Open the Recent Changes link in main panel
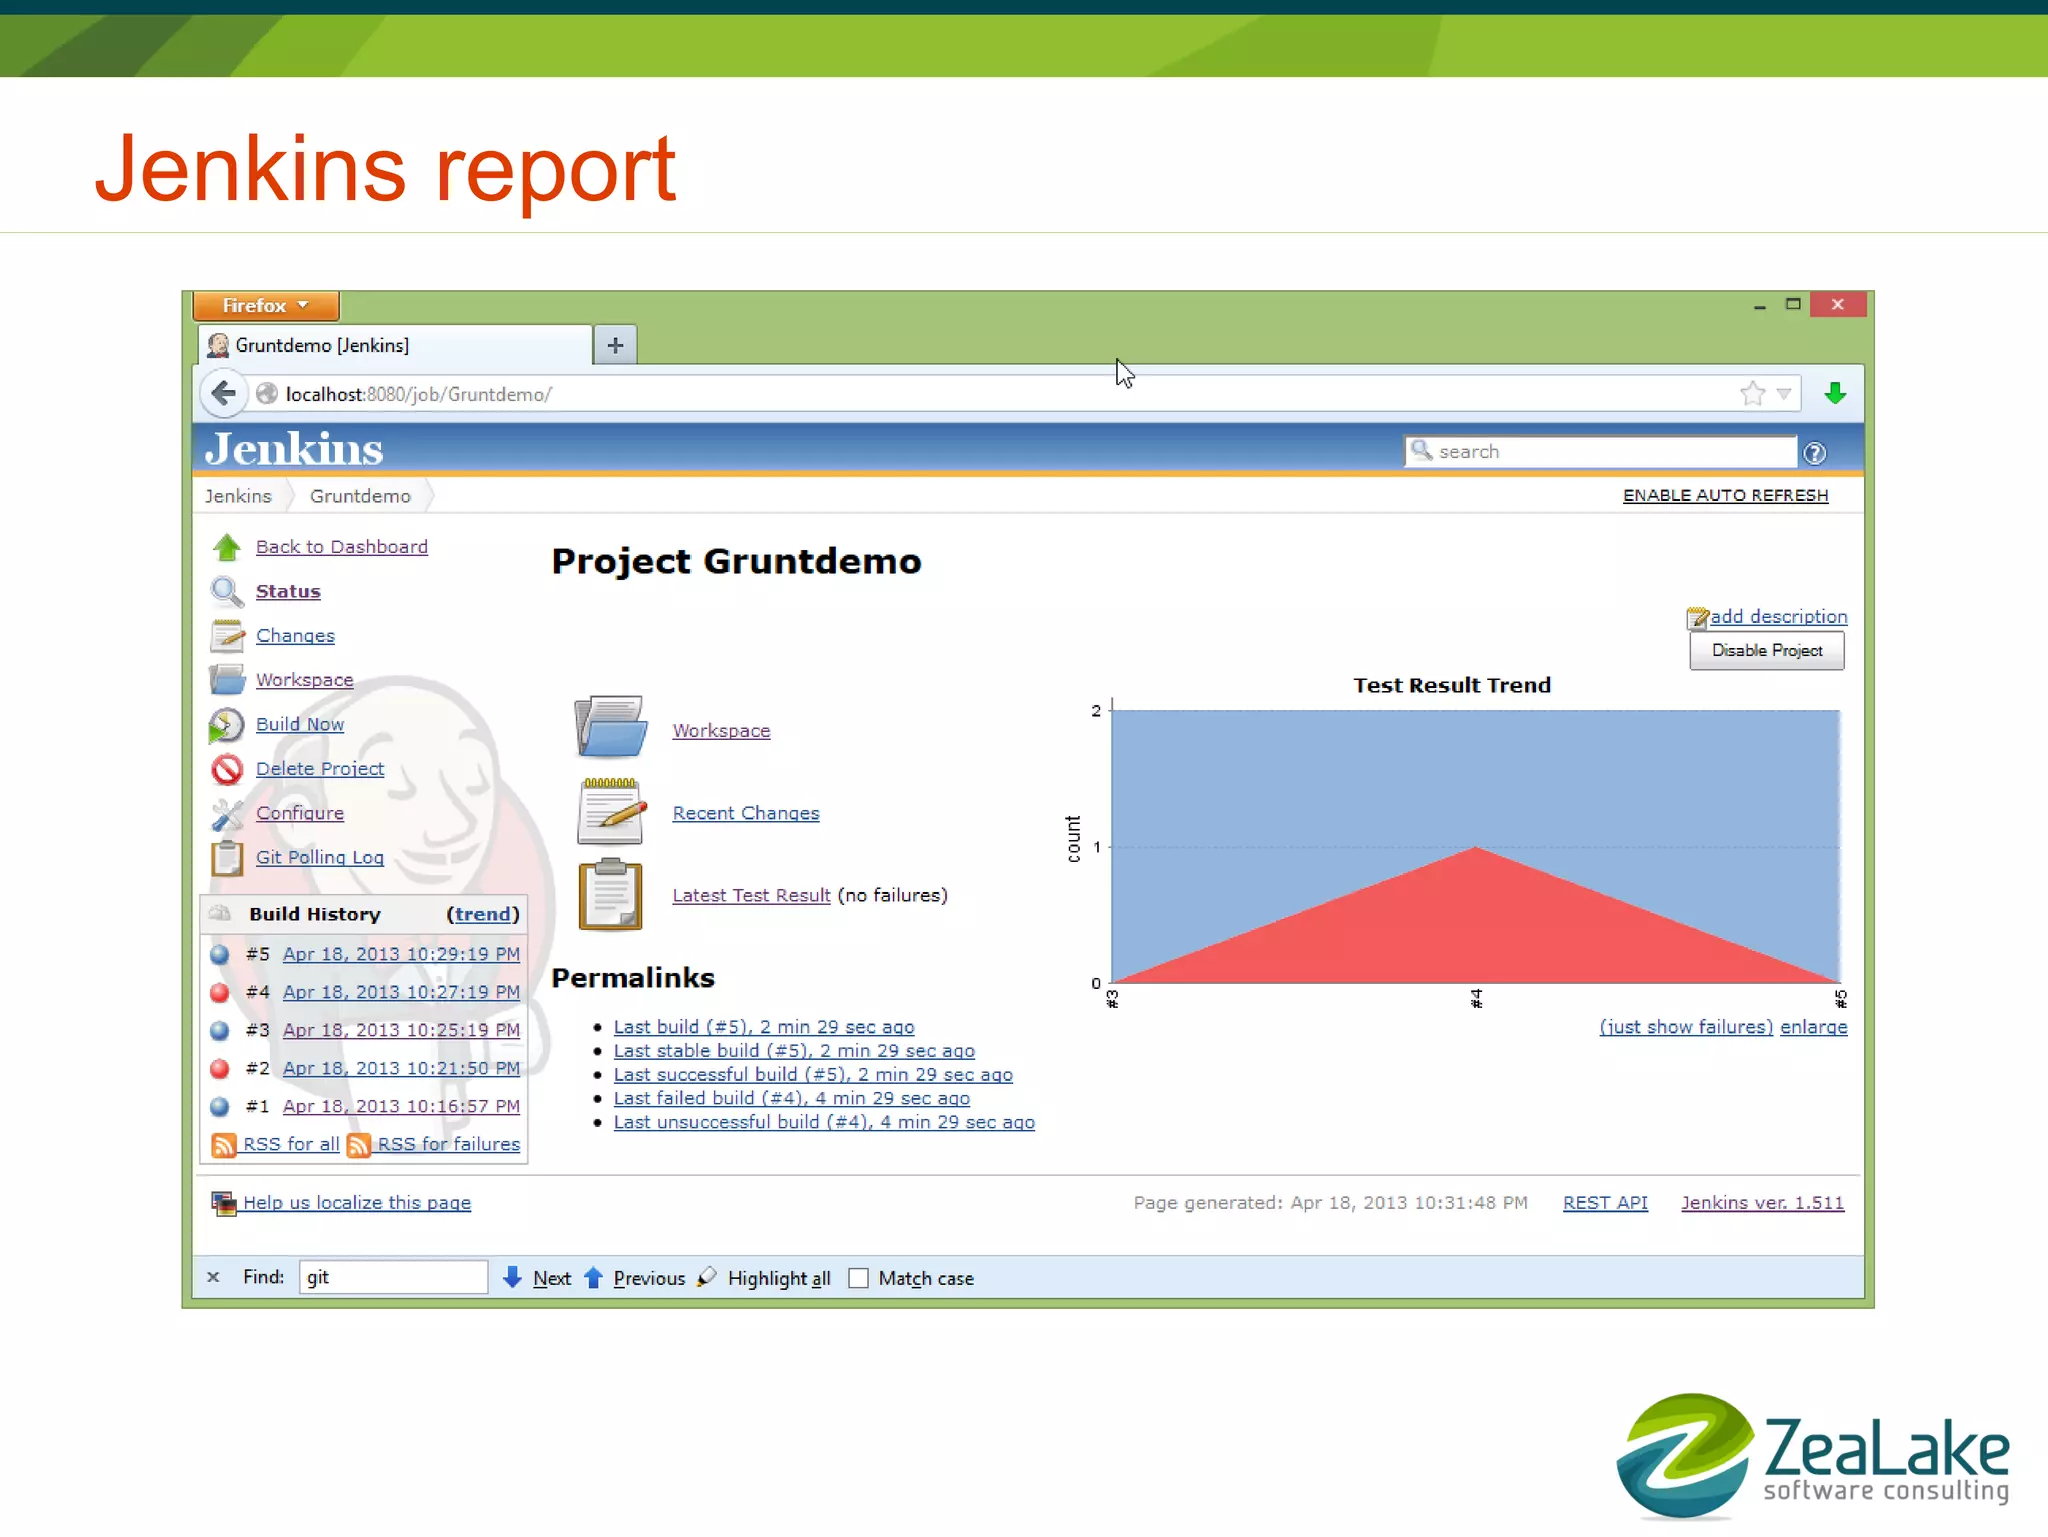2048x1537 pixels. pos(746,813)
